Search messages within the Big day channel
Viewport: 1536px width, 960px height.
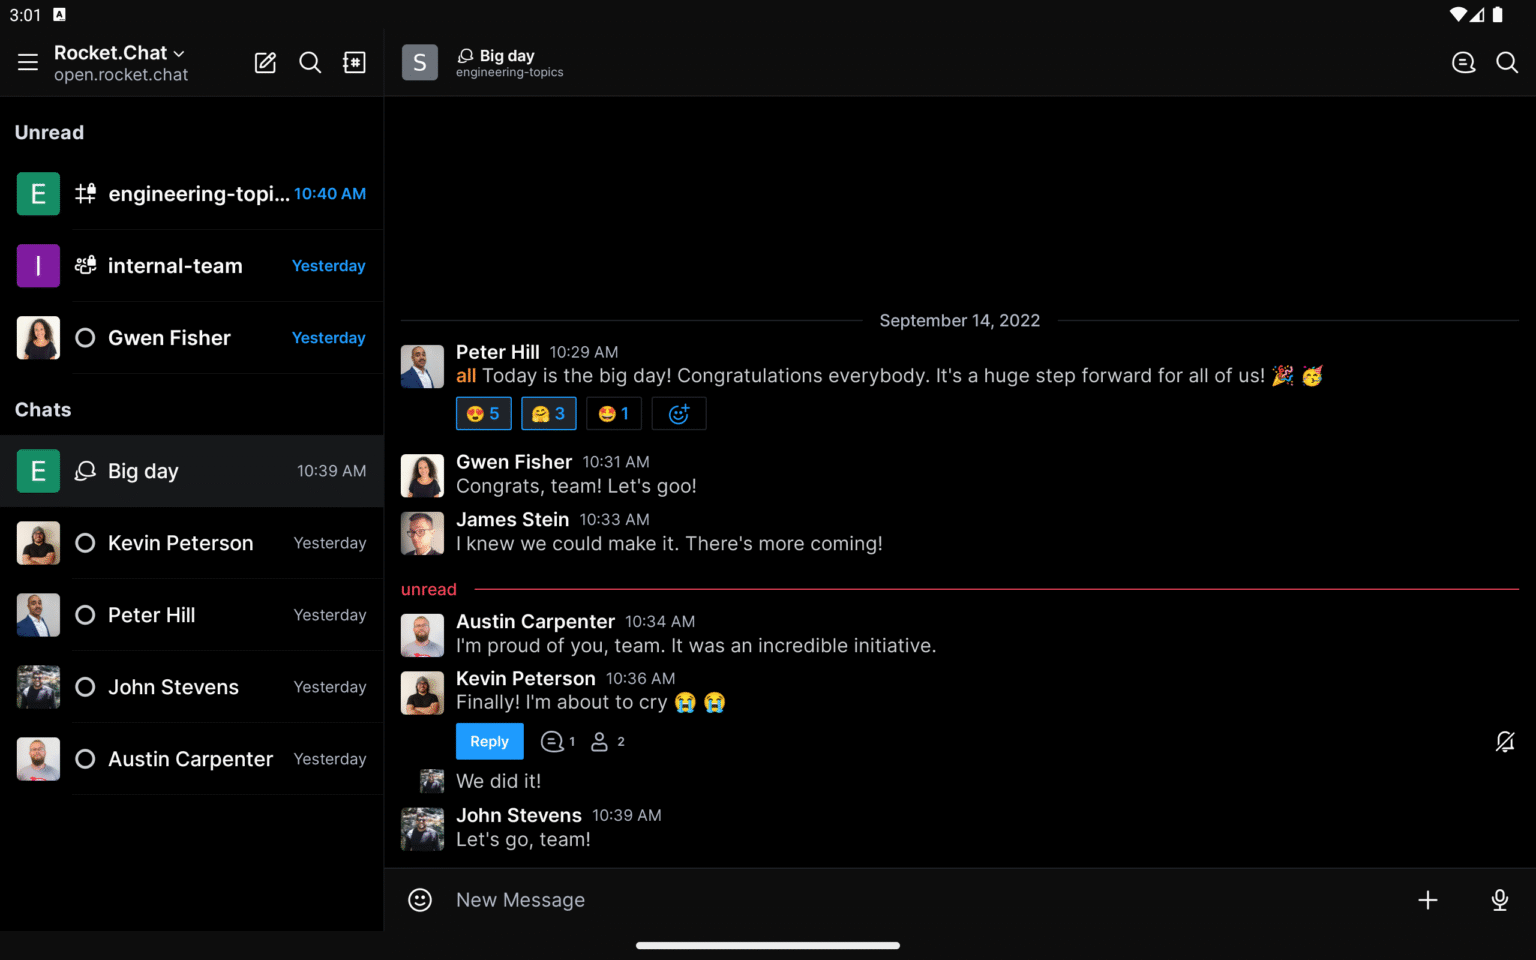pyautogui.click(x=1507, y=62)
